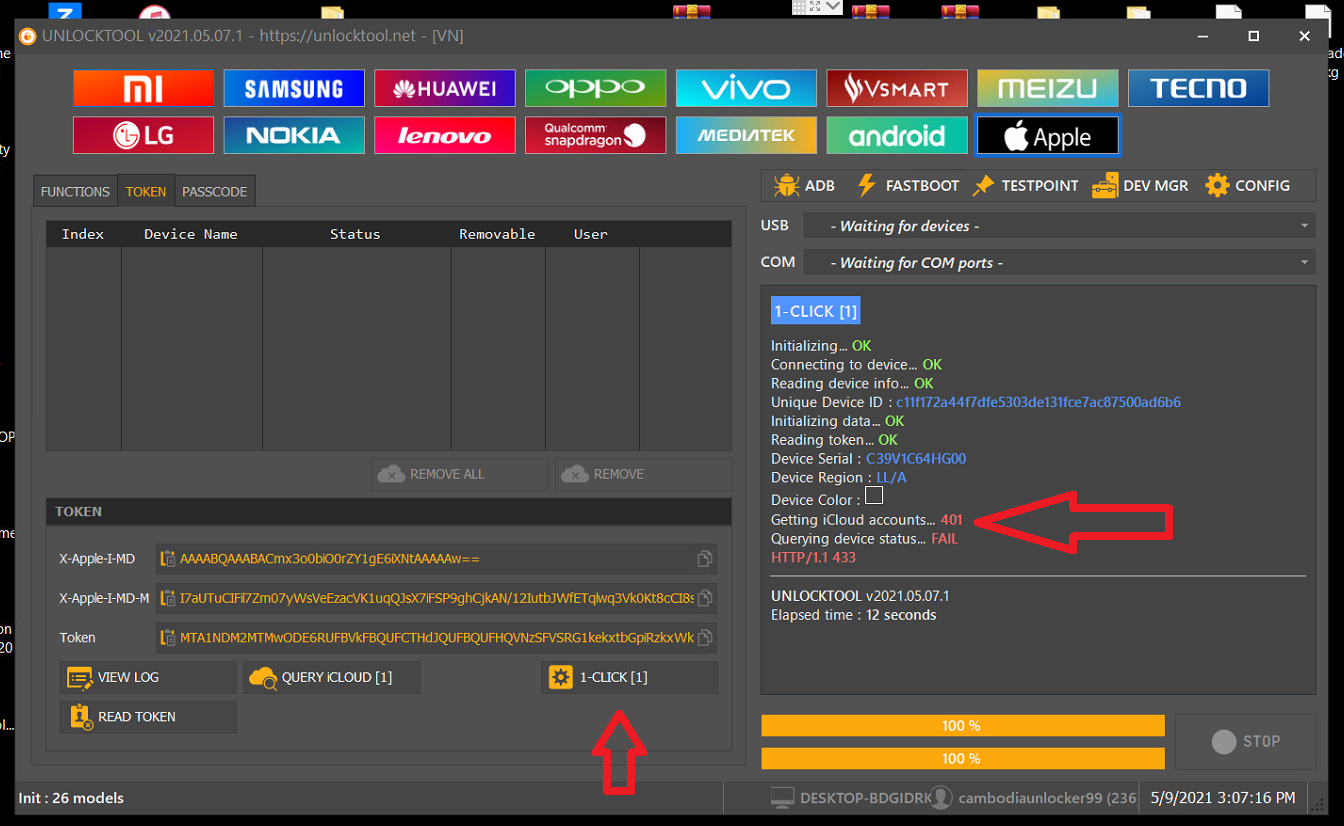Select the Samsung brand tile
Screen dimensions: 1344x826
click(294, 88)
